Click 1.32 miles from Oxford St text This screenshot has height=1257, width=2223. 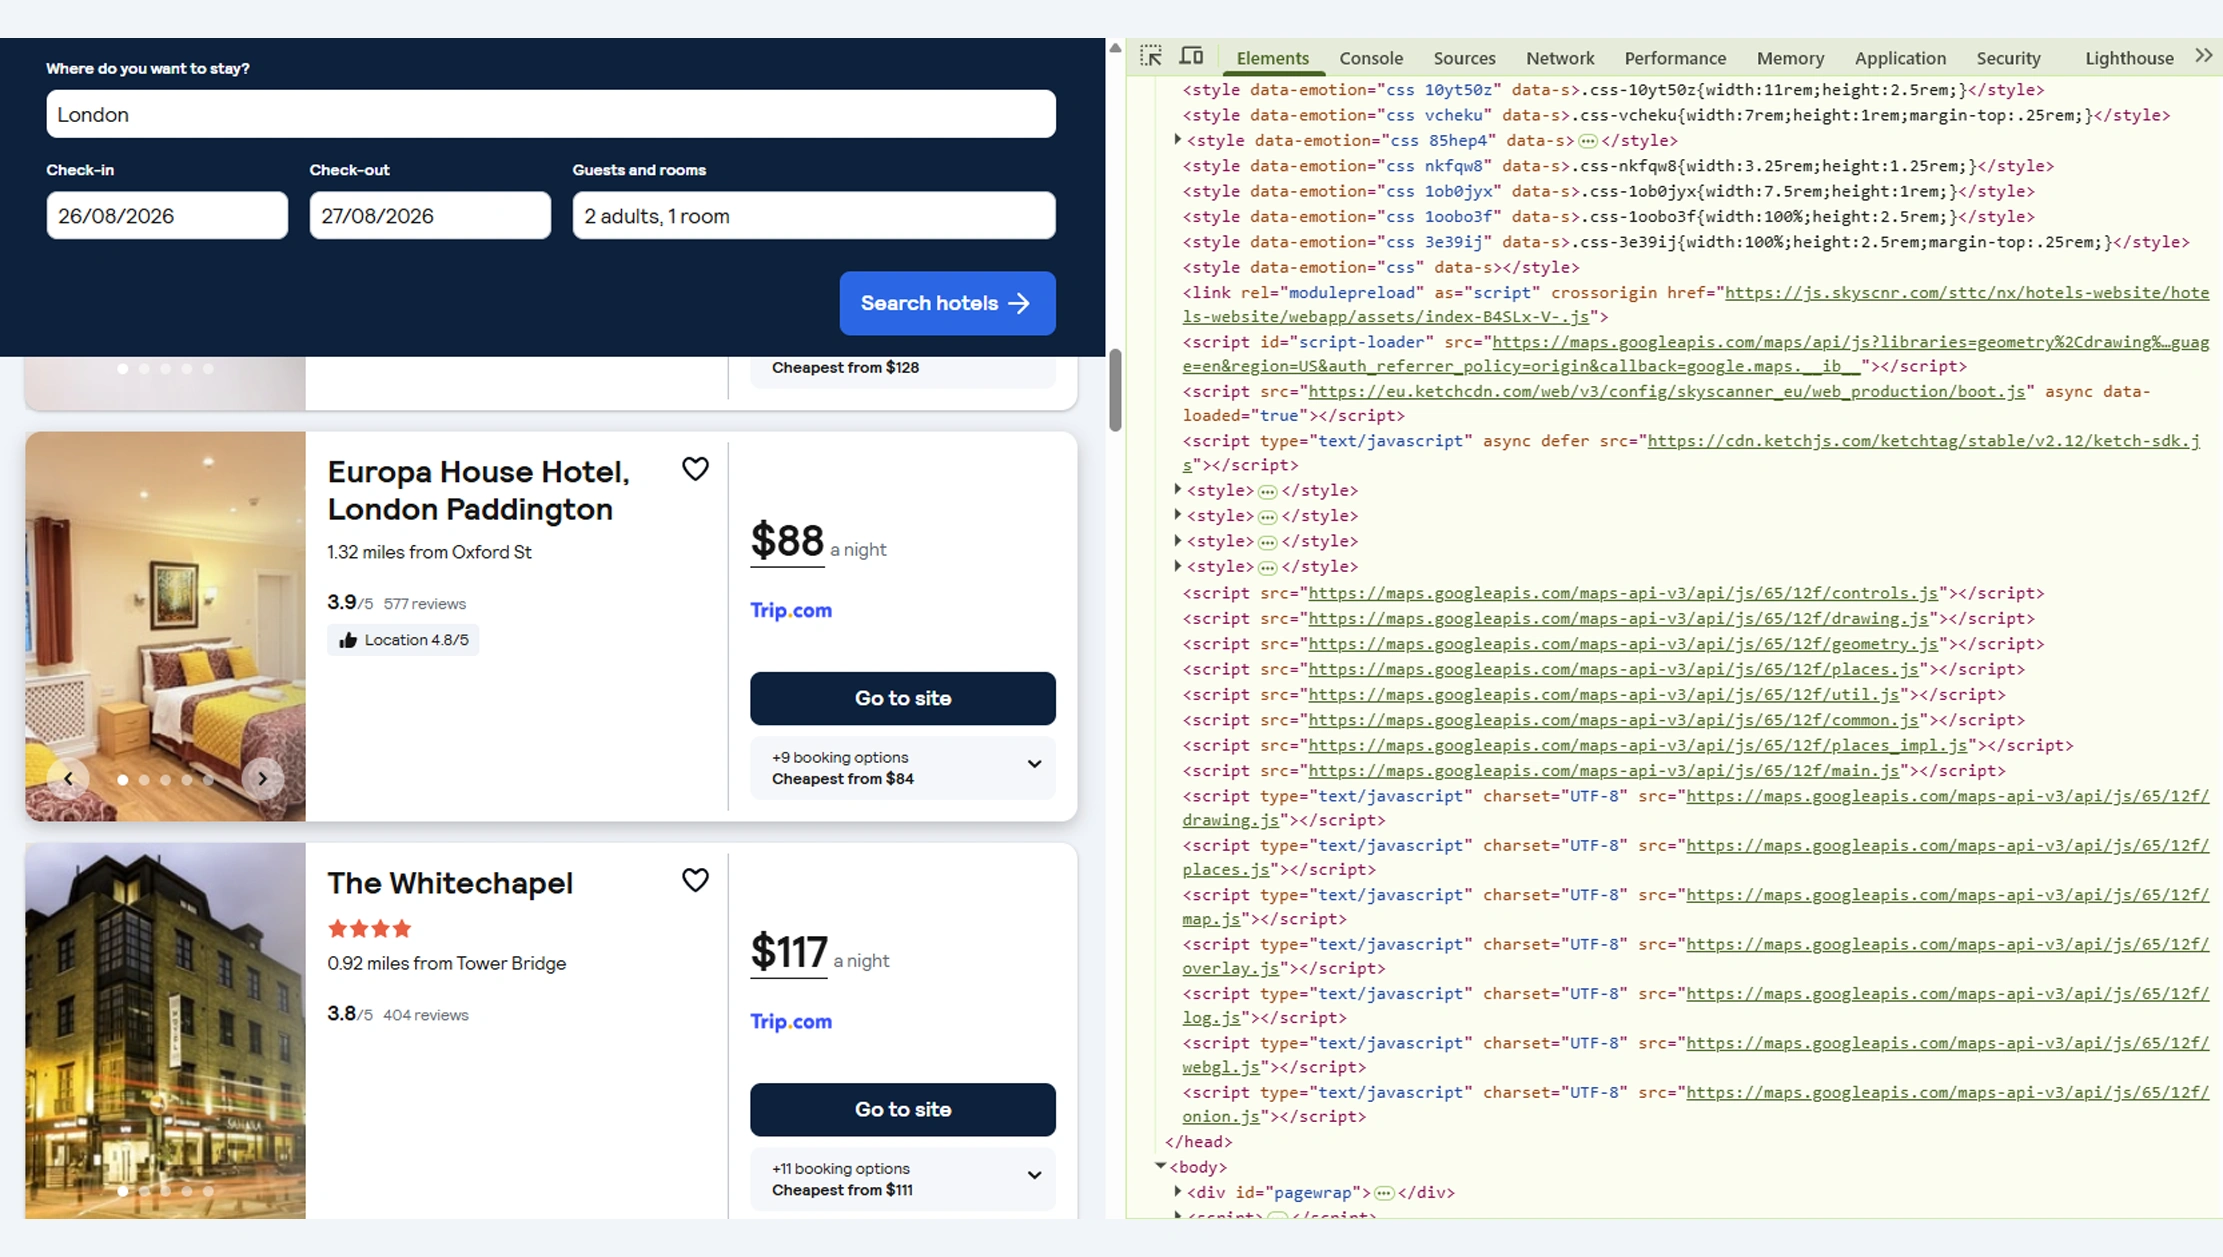pos(429,552)
